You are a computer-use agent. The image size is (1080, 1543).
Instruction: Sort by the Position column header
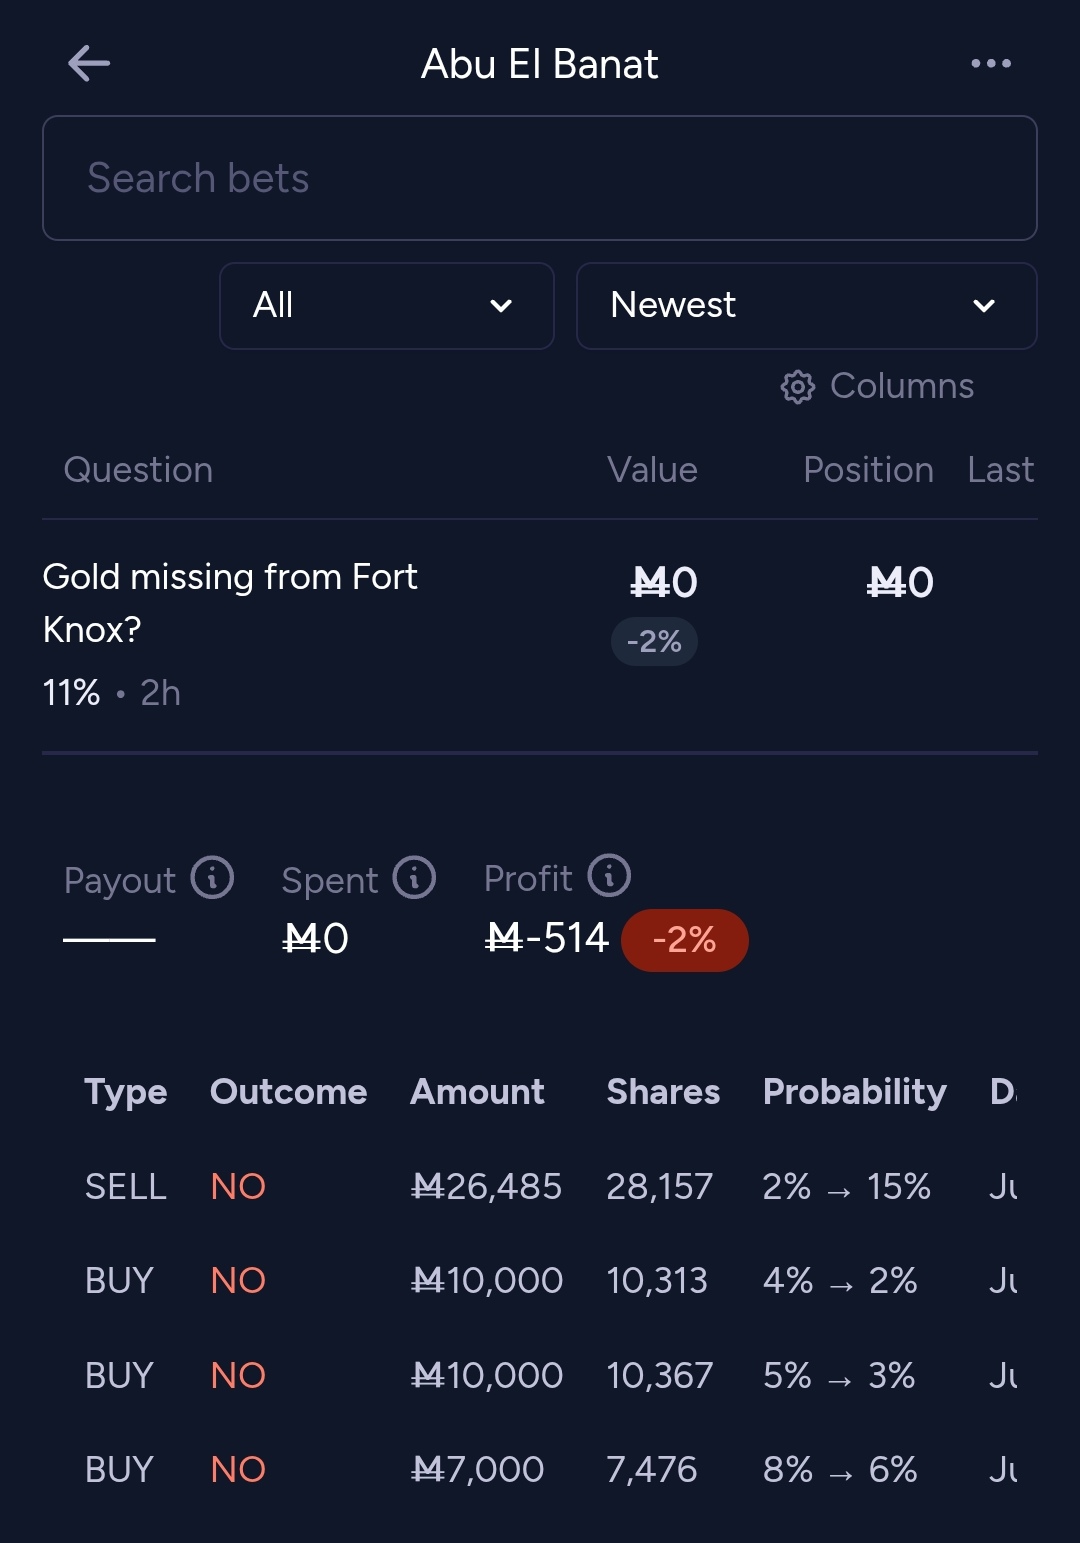868,470
